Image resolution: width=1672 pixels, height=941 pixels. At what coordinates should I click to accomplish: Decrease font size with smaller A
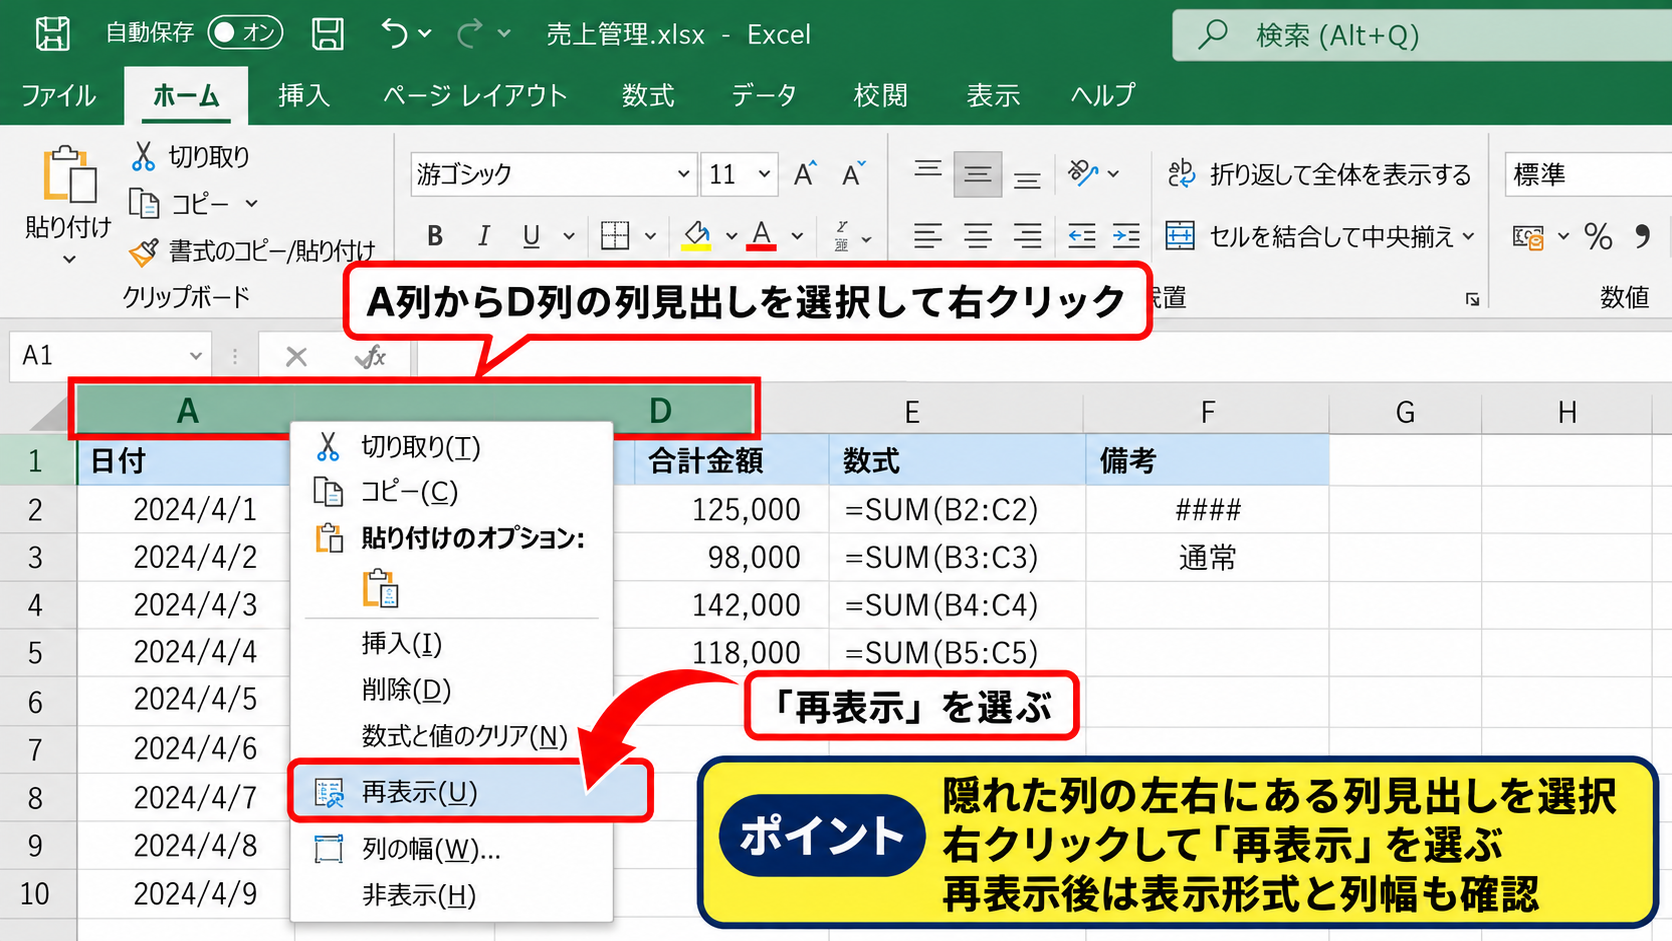(x=854, y=174)
